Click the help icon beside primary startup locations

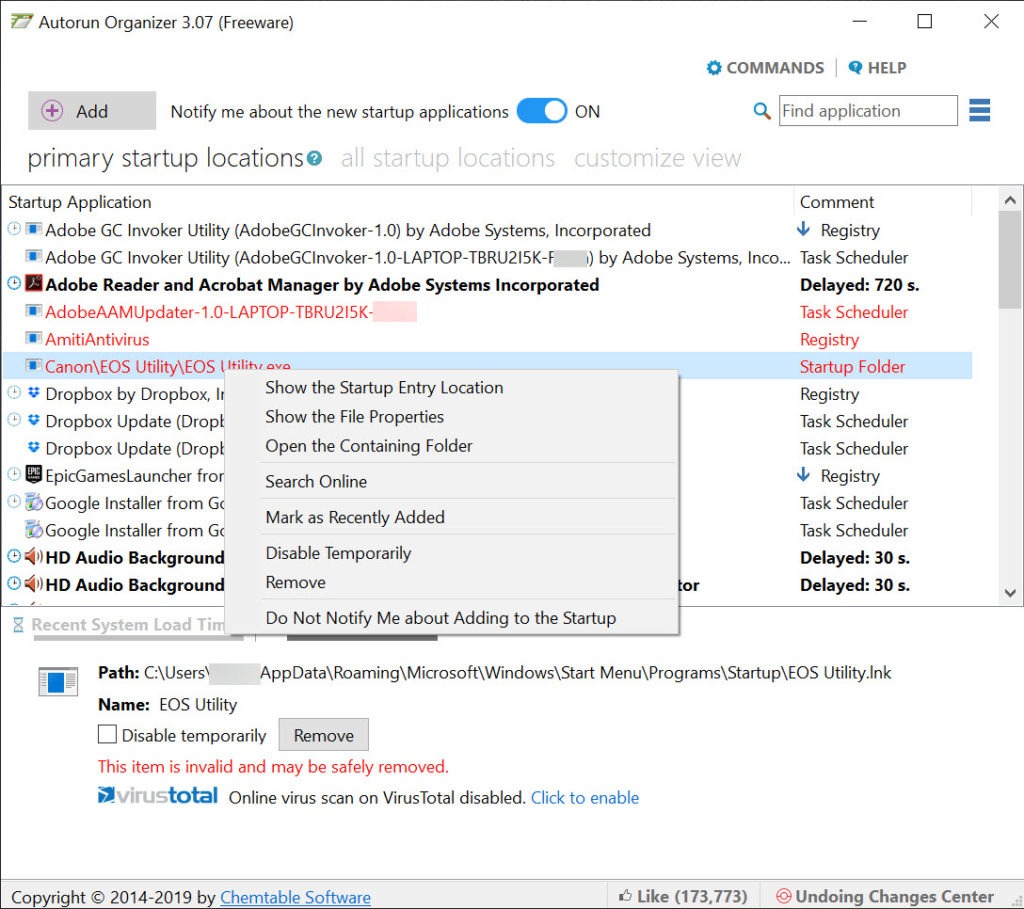click(x=314, y=159)
